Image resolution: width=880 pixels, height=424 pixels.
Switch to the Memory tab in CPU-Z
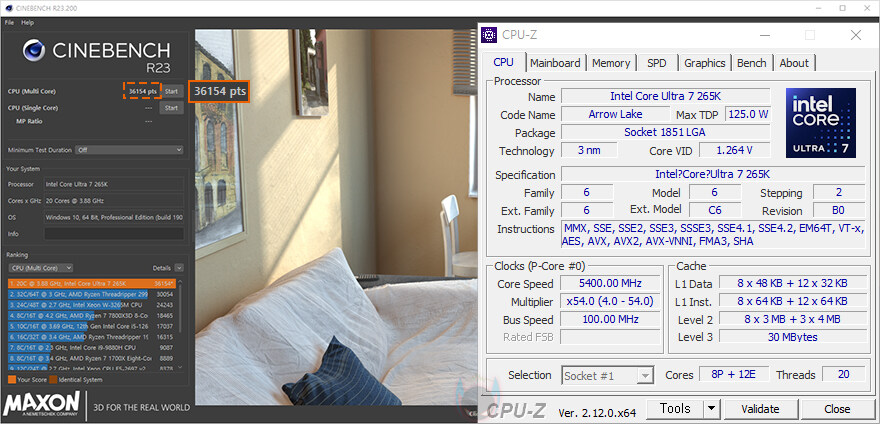pyautogui.click(x=611, y=63)
